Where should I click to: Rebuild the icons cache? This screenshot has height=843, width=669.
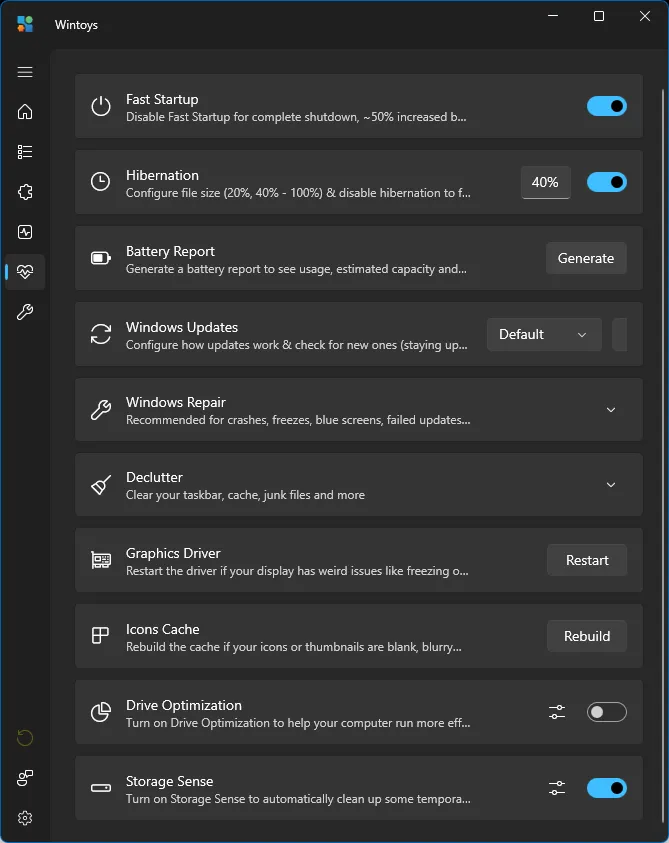coord(587,636)
